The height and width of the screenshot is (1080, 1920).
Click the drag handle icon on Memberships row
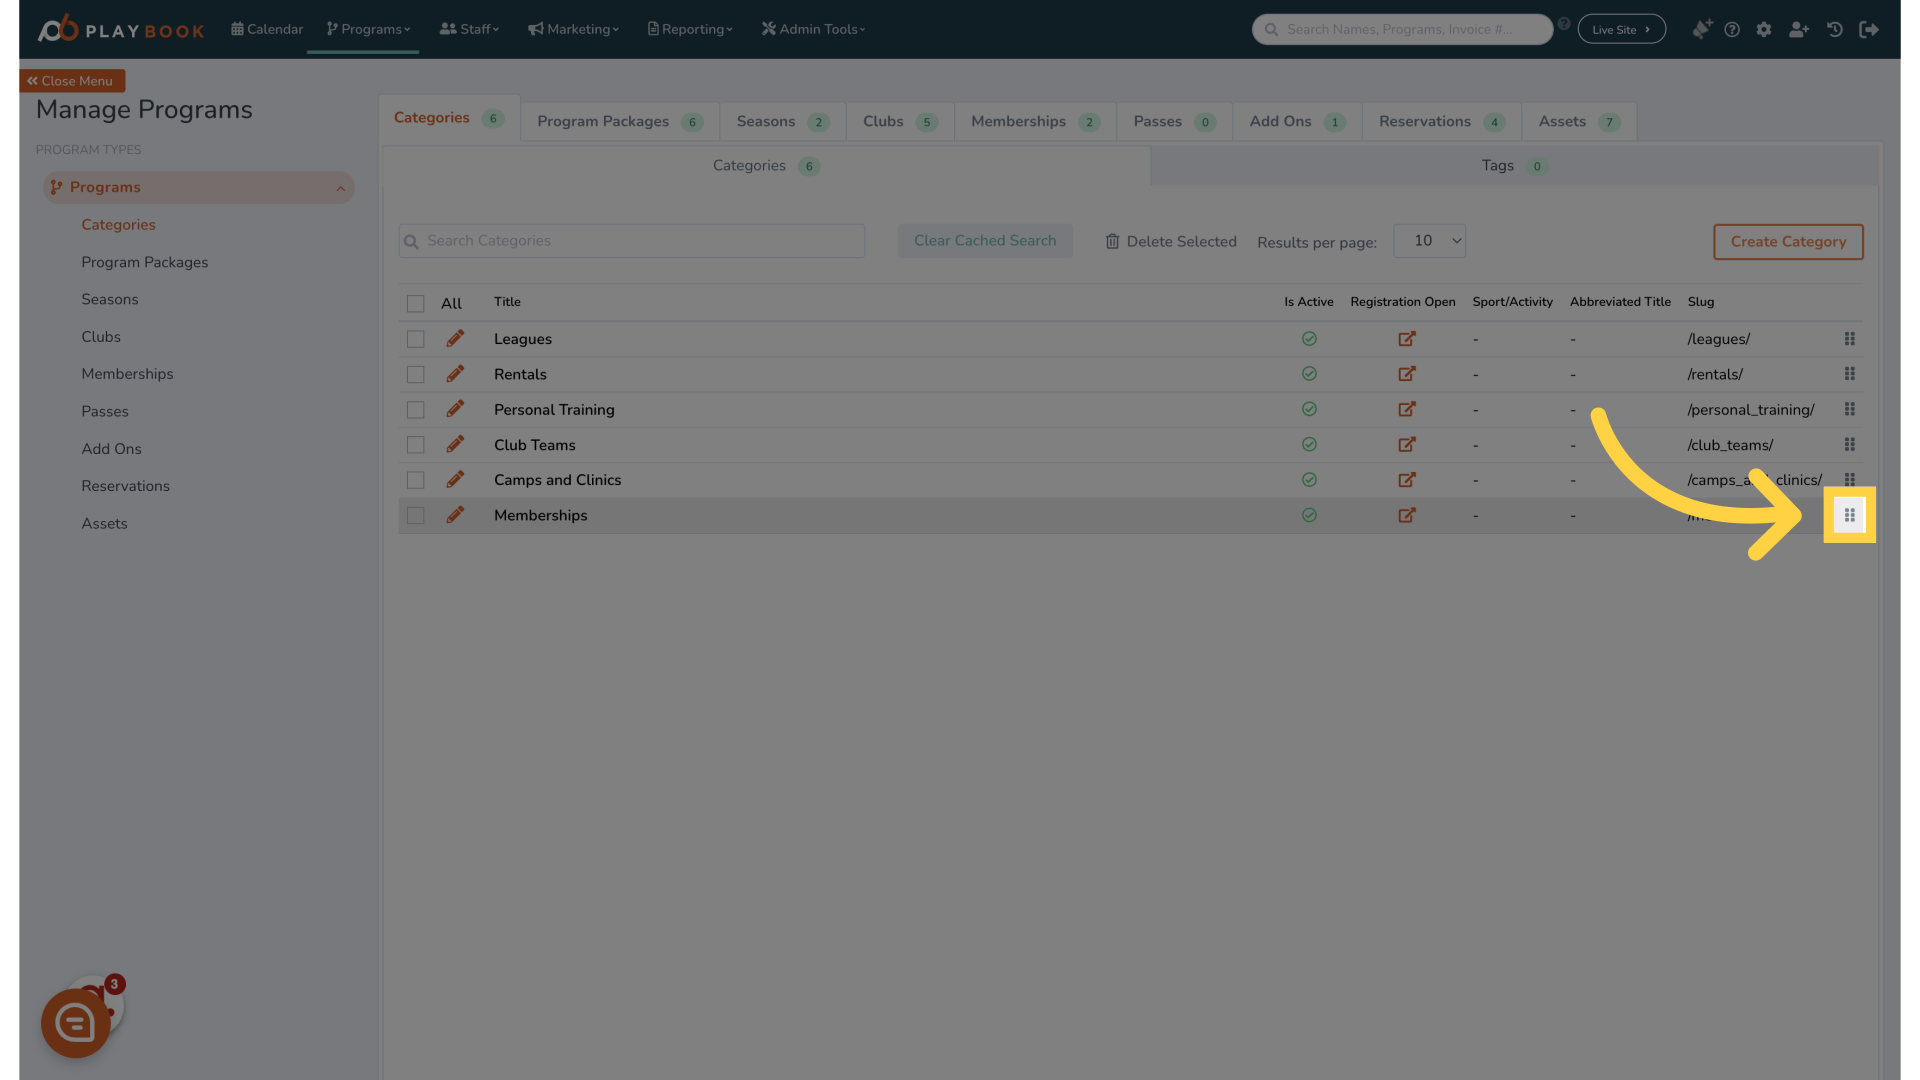click(1849, 514)
